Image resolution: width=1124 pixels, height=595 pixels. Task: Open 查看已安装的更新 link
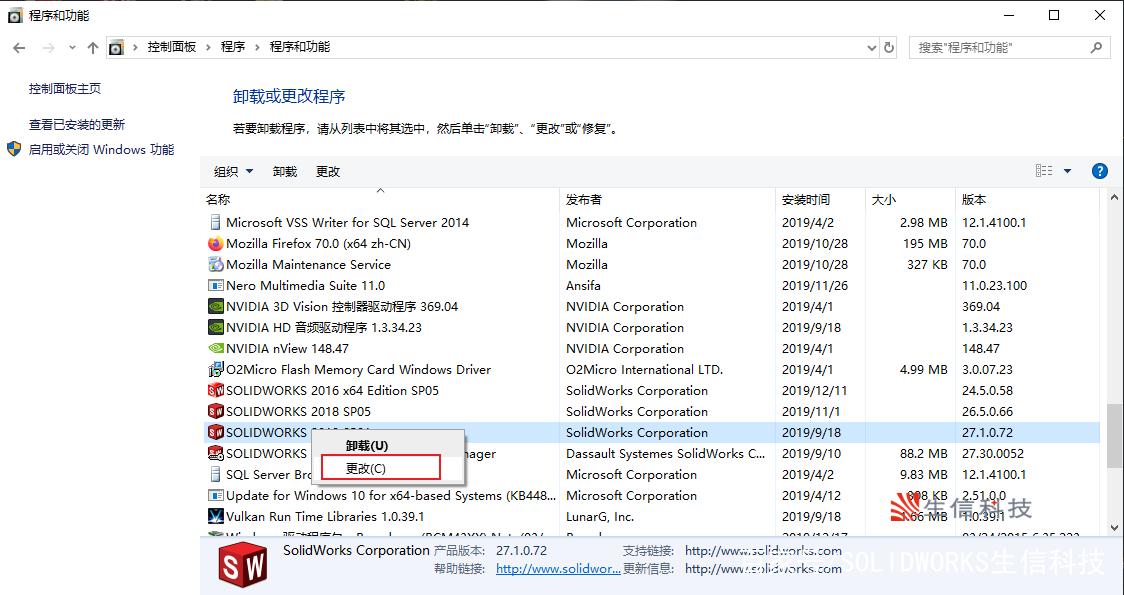click(x=77, y=125)
